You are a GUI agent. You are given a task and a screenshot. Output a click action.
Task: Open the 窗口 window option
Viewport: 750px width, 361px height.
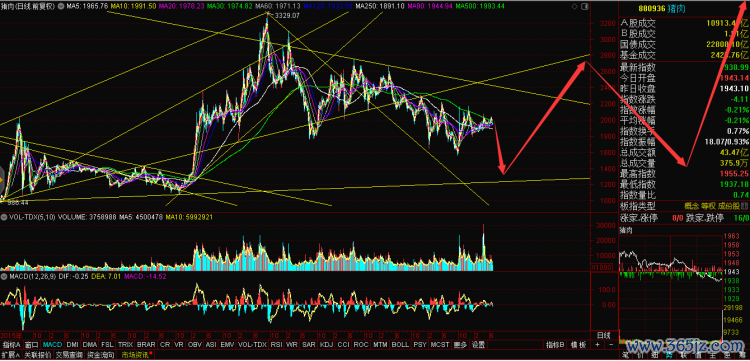point(32,345)
